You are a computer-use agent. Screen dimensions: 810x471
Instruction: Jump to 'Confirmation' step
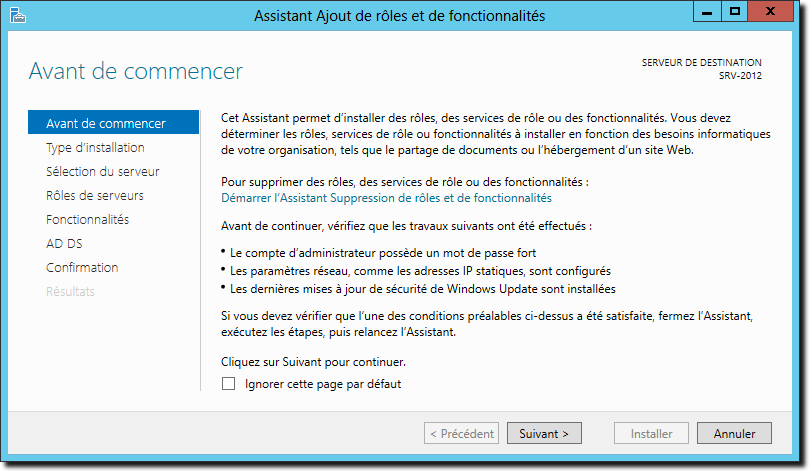pyautogui.click(x=82, y=268)
